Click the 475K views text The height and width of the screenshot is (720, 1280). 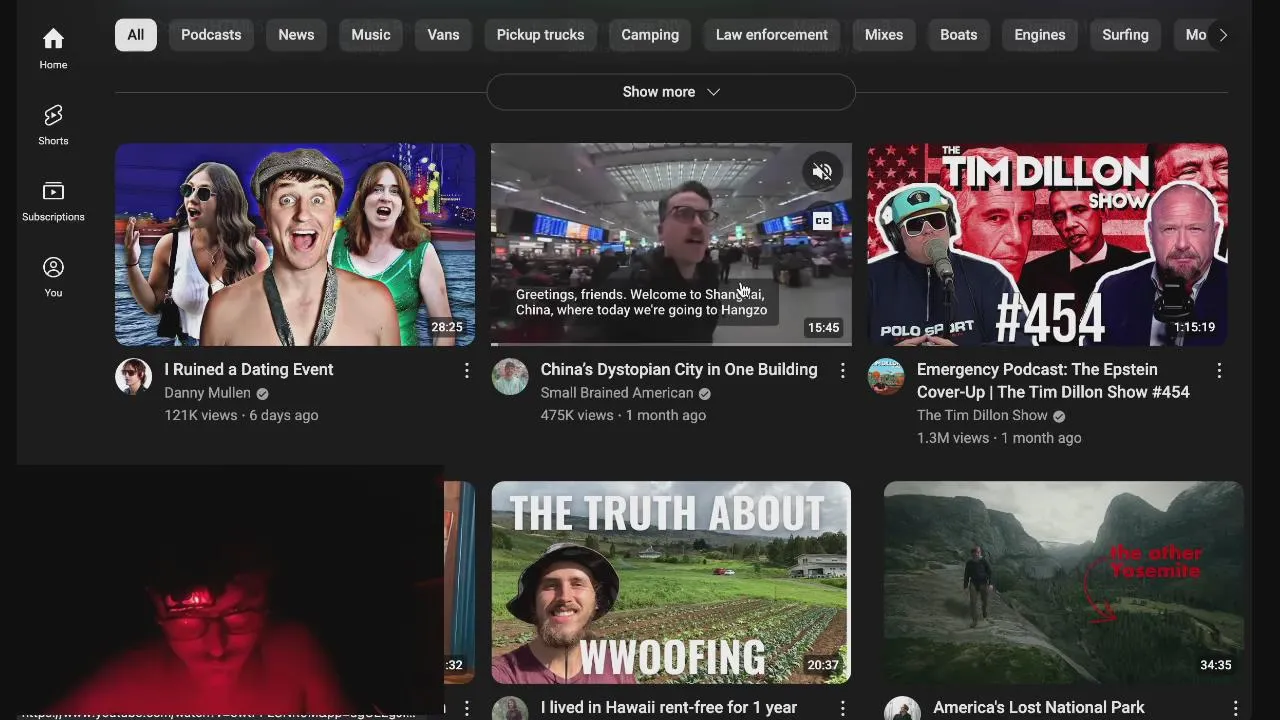click(x=577, y=415)
